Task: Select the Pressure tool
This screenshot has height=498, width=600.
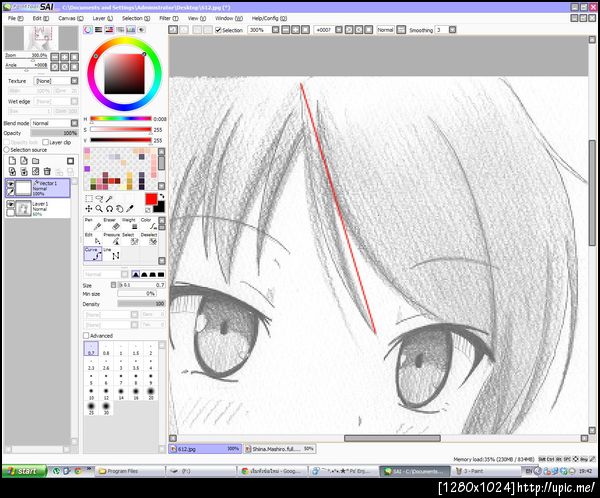Action: click(x=112, y=239)
